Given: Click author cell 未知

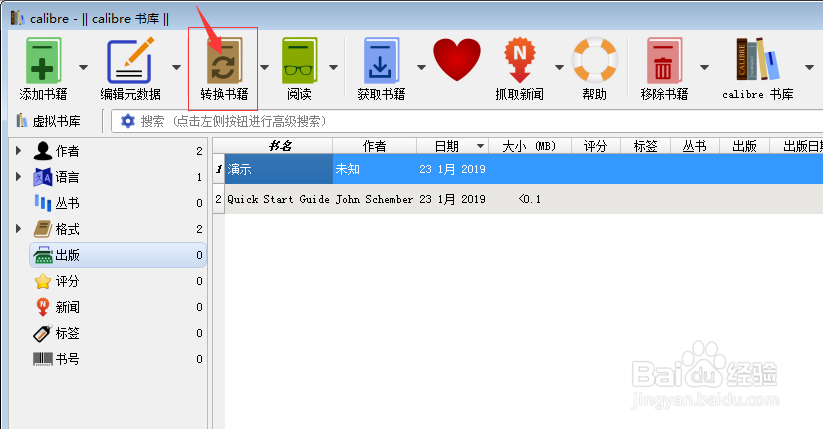Looking at the screenshot, I should tap(375, 169).
